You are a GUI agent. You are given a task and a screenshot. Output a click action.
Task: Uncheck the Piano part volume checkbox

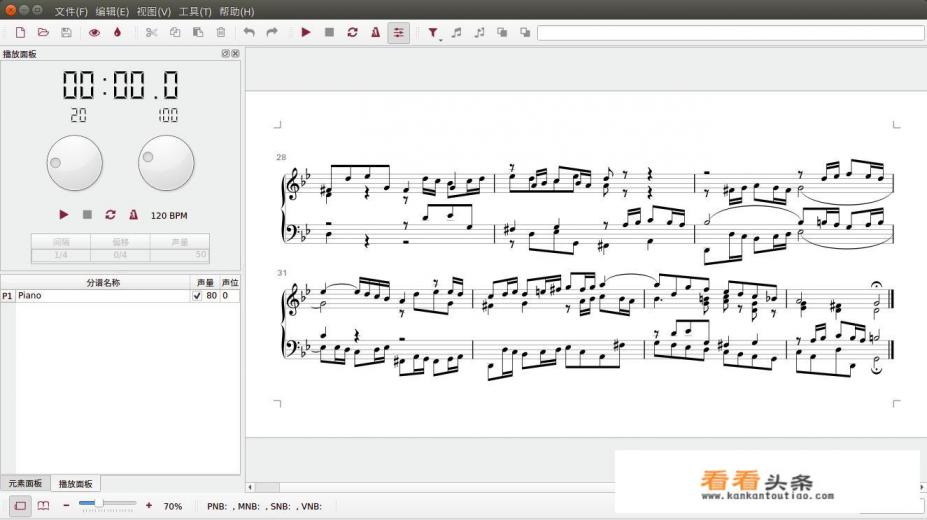[196, 296]
